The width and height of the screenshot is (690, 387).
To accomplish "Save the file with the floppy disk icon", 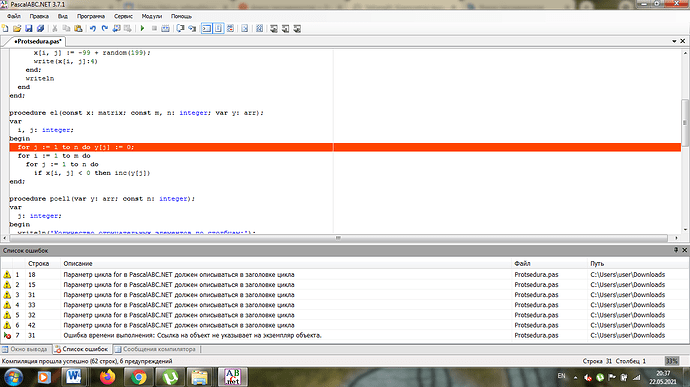I will coord(29,29).
